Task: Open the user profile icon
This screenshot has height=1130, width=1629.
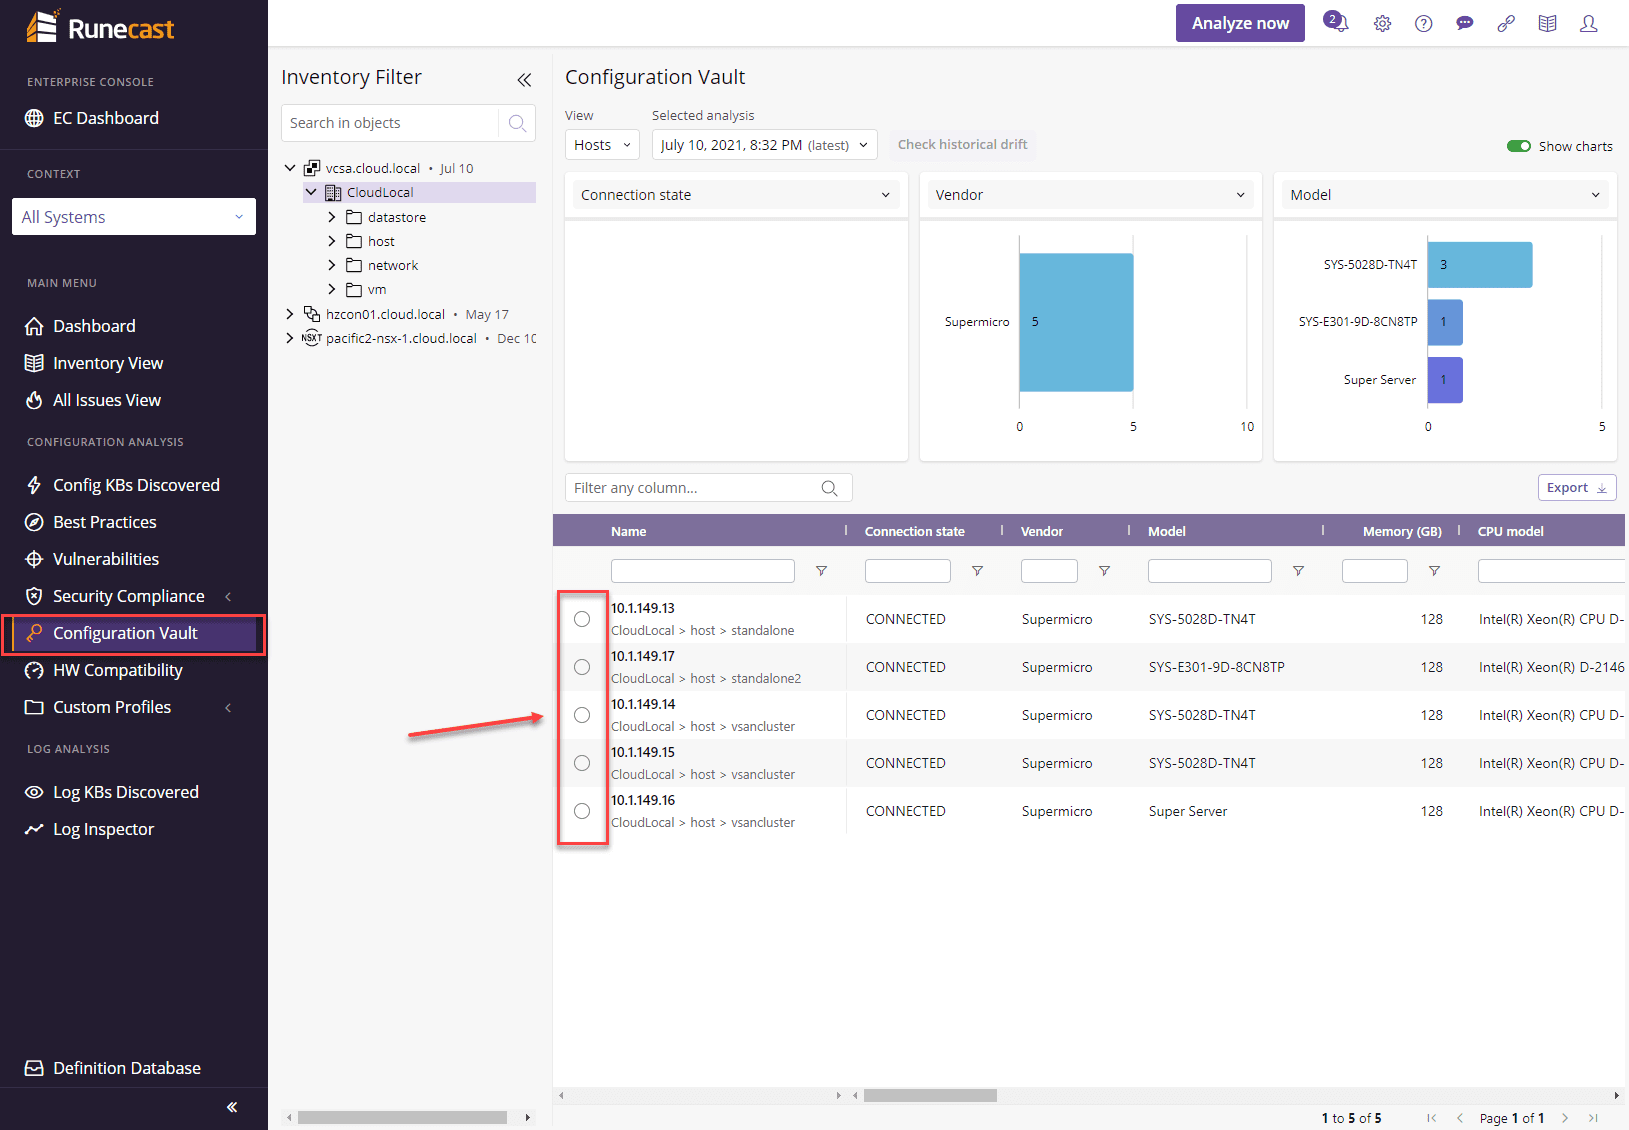Action: (1588, 24)
